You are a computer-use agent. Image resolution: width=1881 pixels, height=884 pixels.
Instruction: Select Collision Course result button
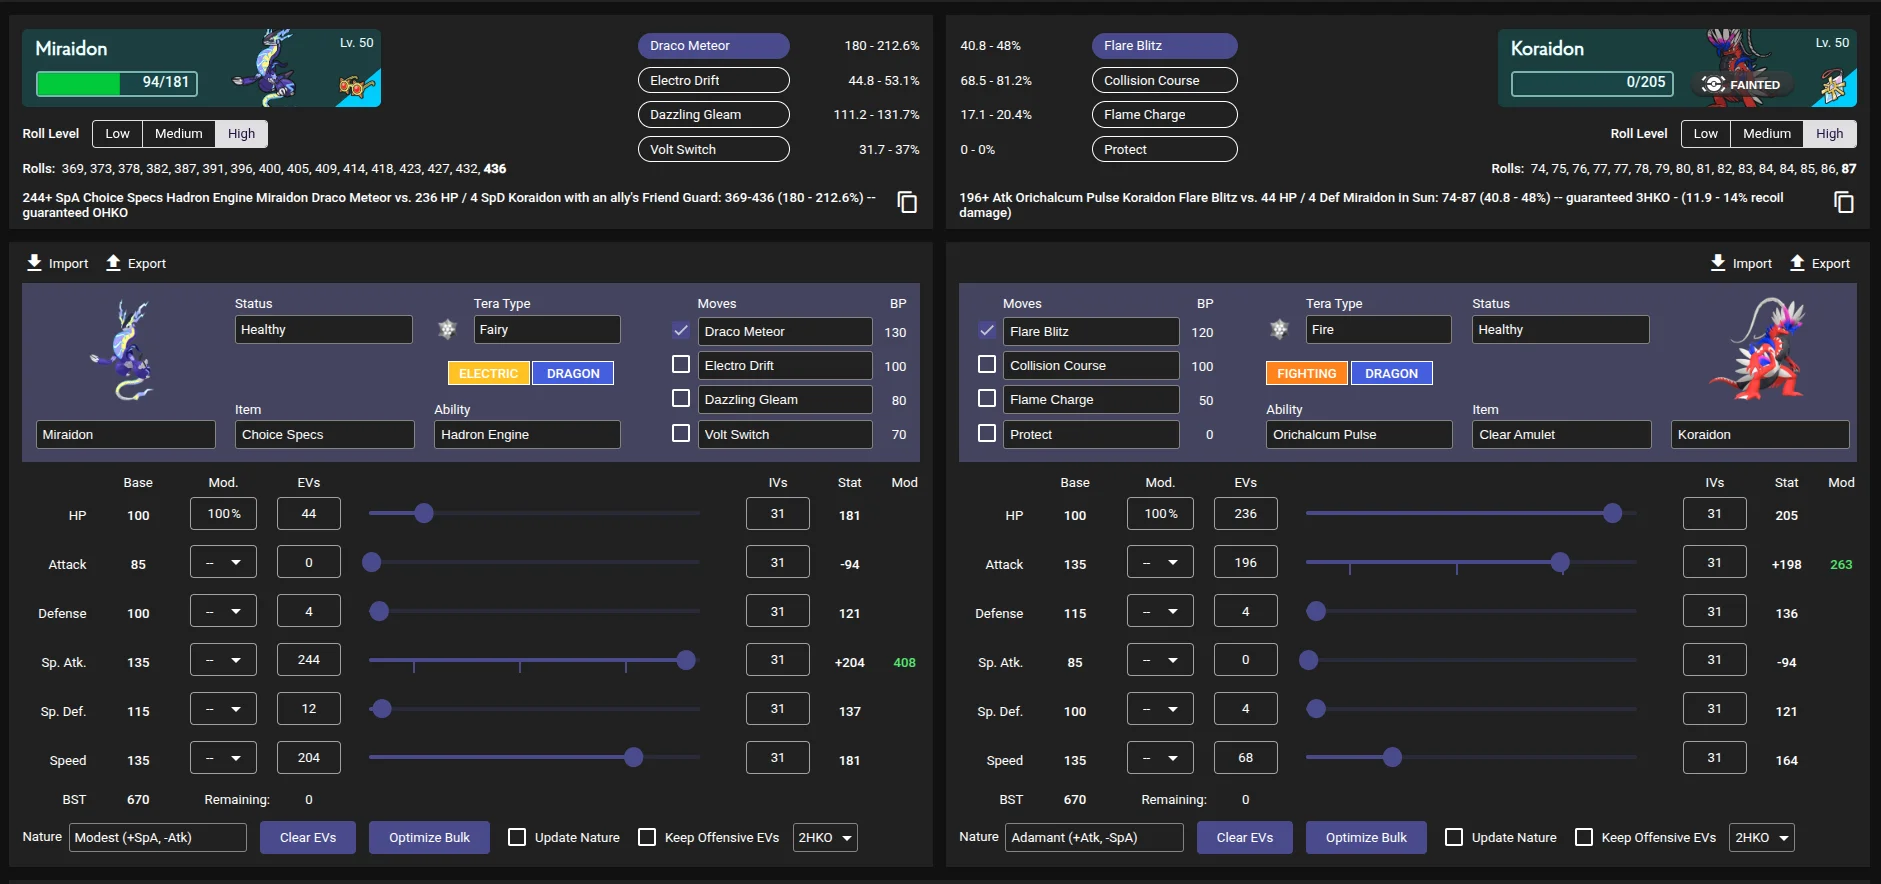click(x=1165, y=80)
